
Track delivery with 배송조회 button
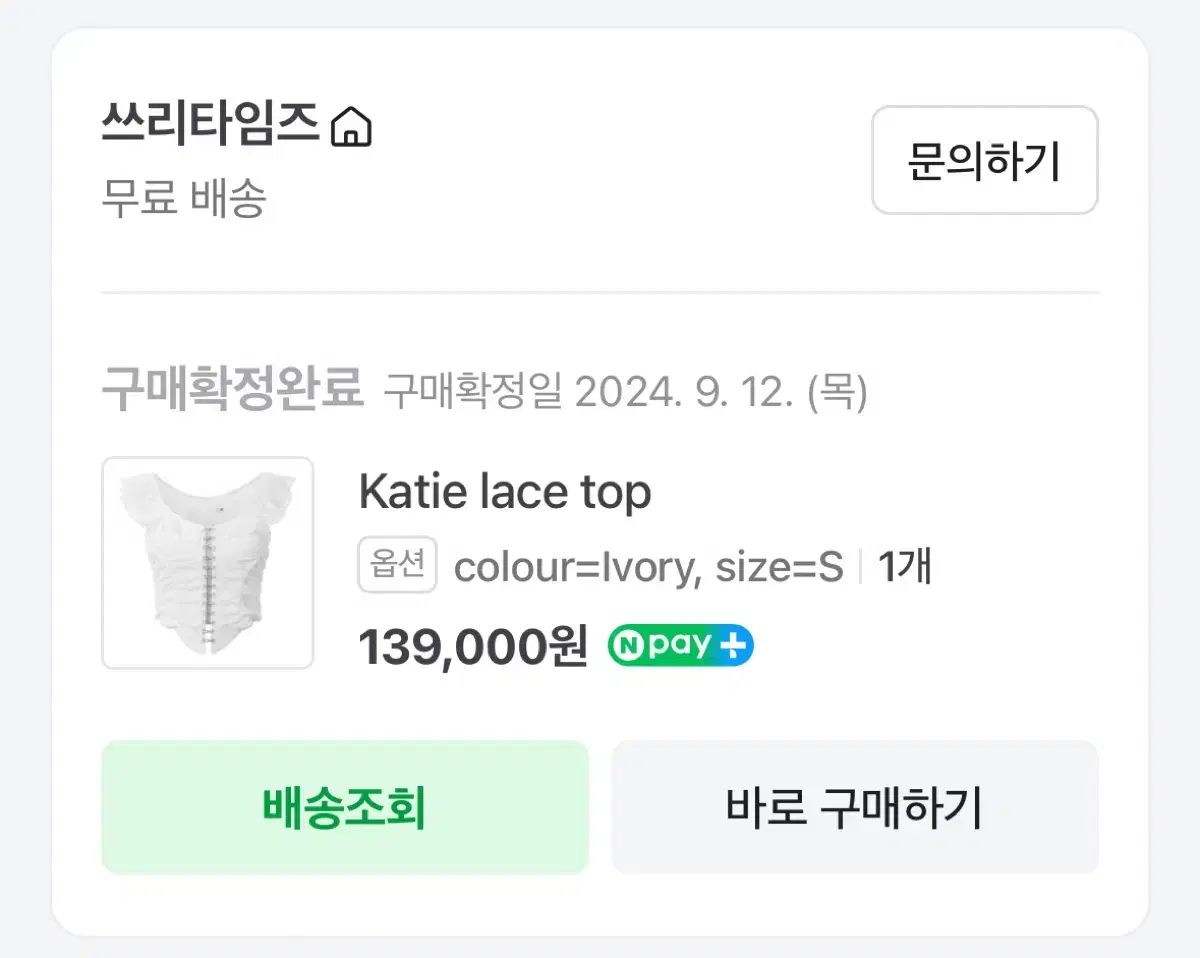[x=345, y=807]
